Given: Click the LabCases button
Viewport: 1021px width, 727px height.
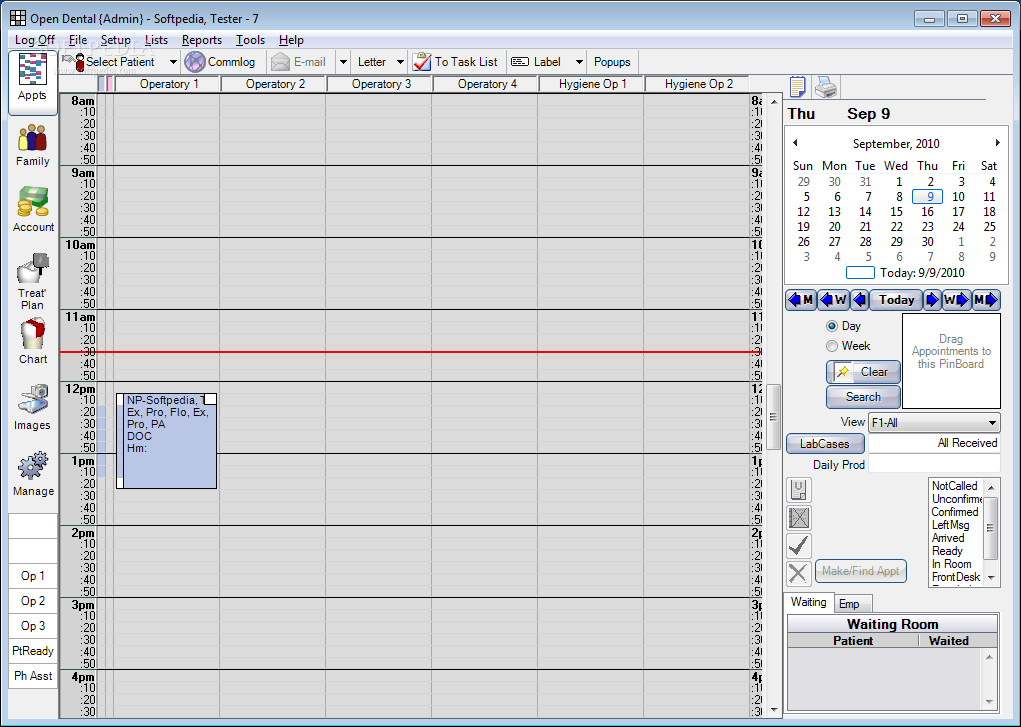Looking at the screenshot, I should [x=825, y=444].
